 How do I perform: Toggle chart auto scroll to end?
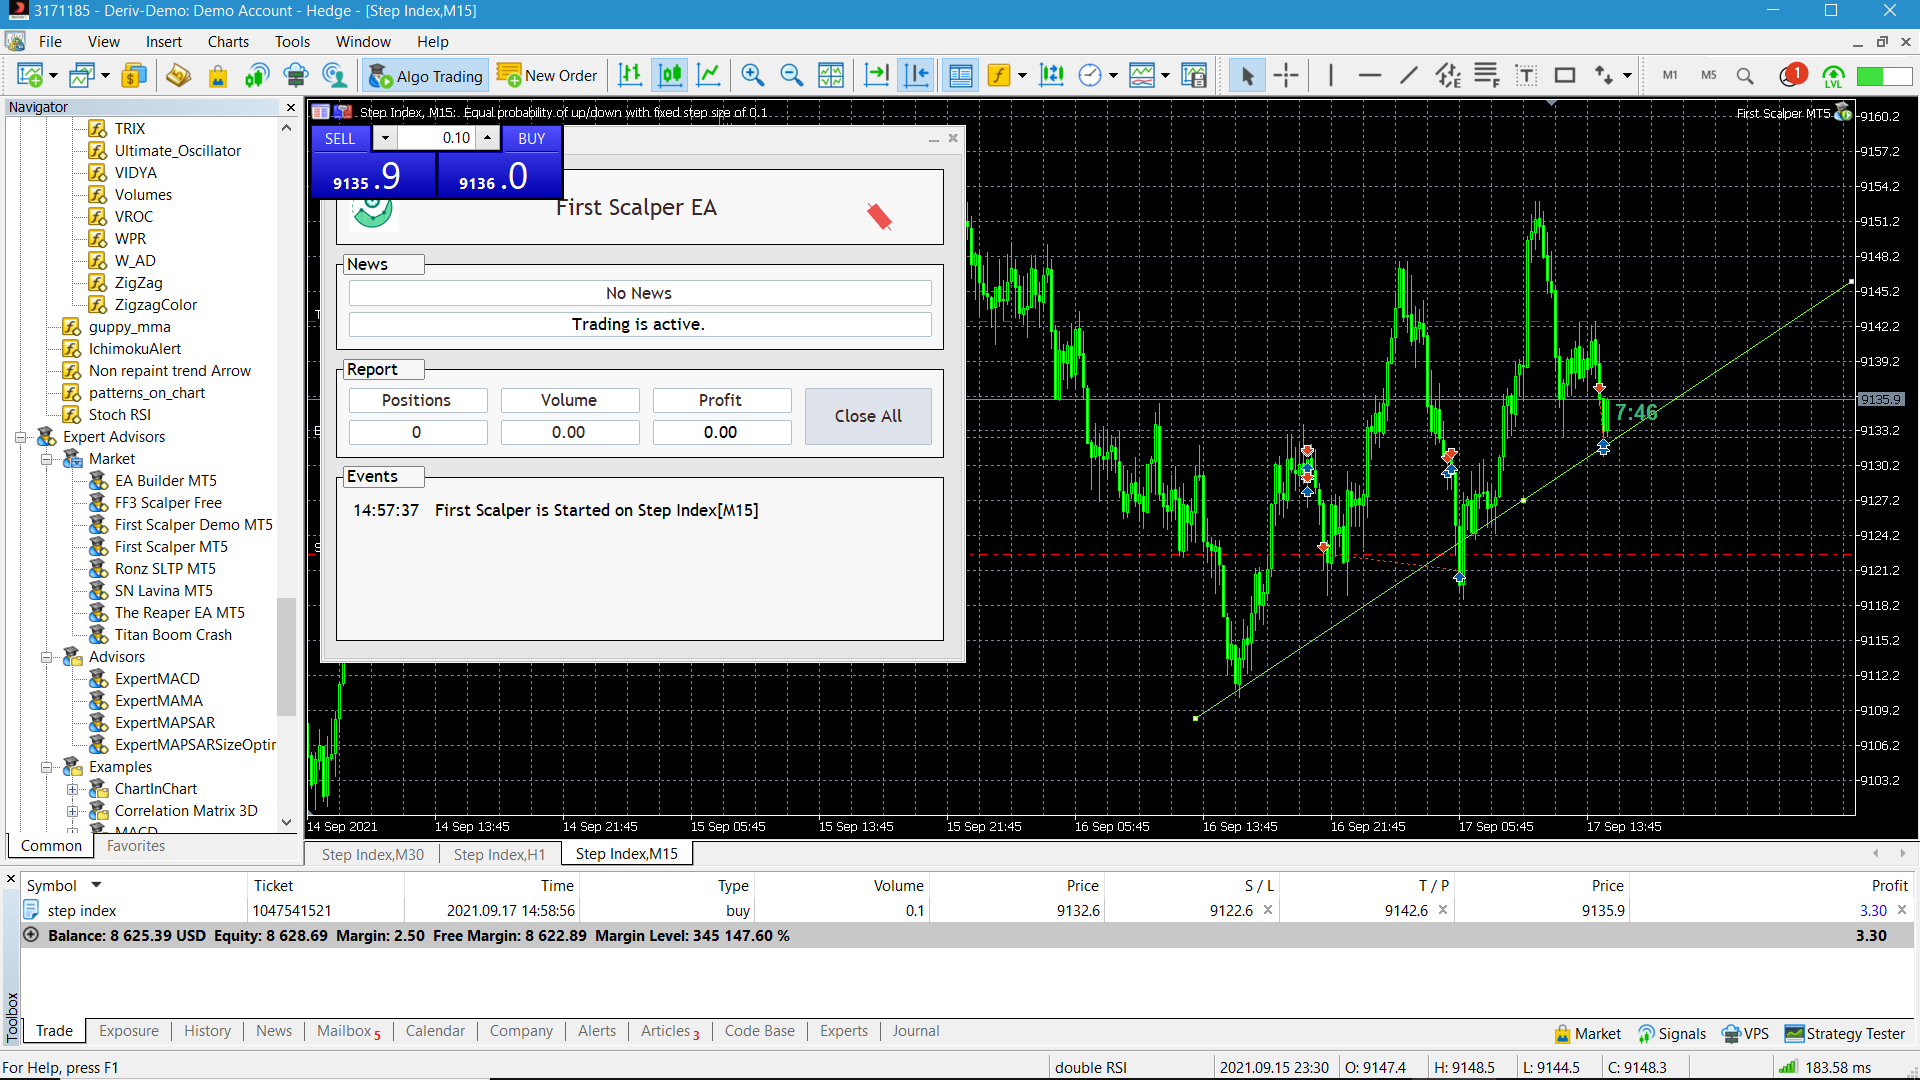(x=877, y=75)
